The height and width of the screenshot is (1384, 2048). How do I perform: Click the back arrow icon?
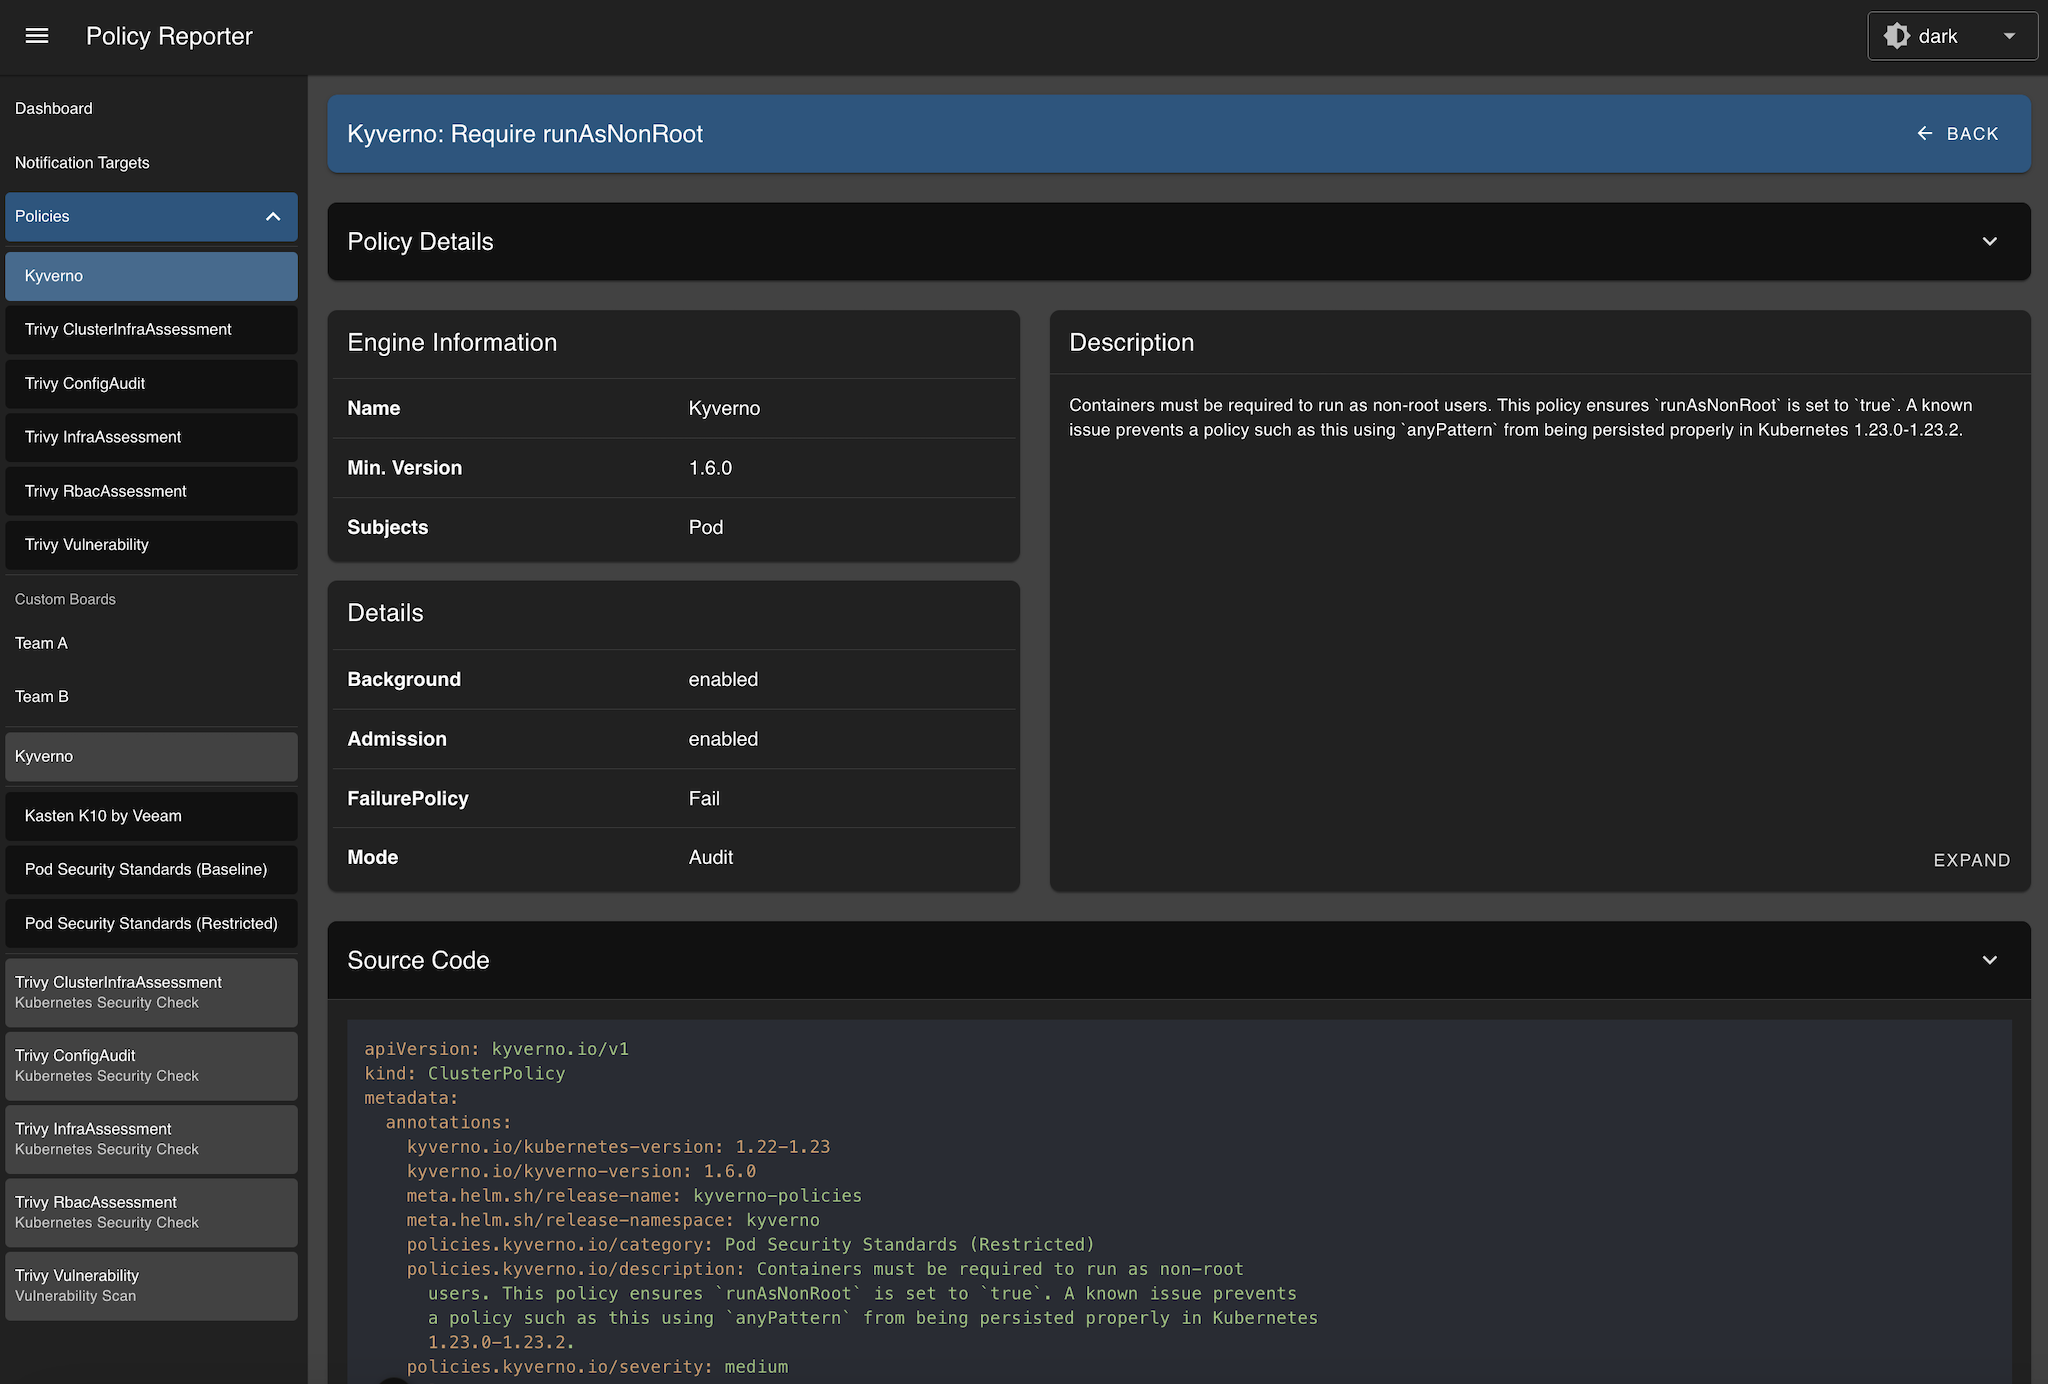1924,133
